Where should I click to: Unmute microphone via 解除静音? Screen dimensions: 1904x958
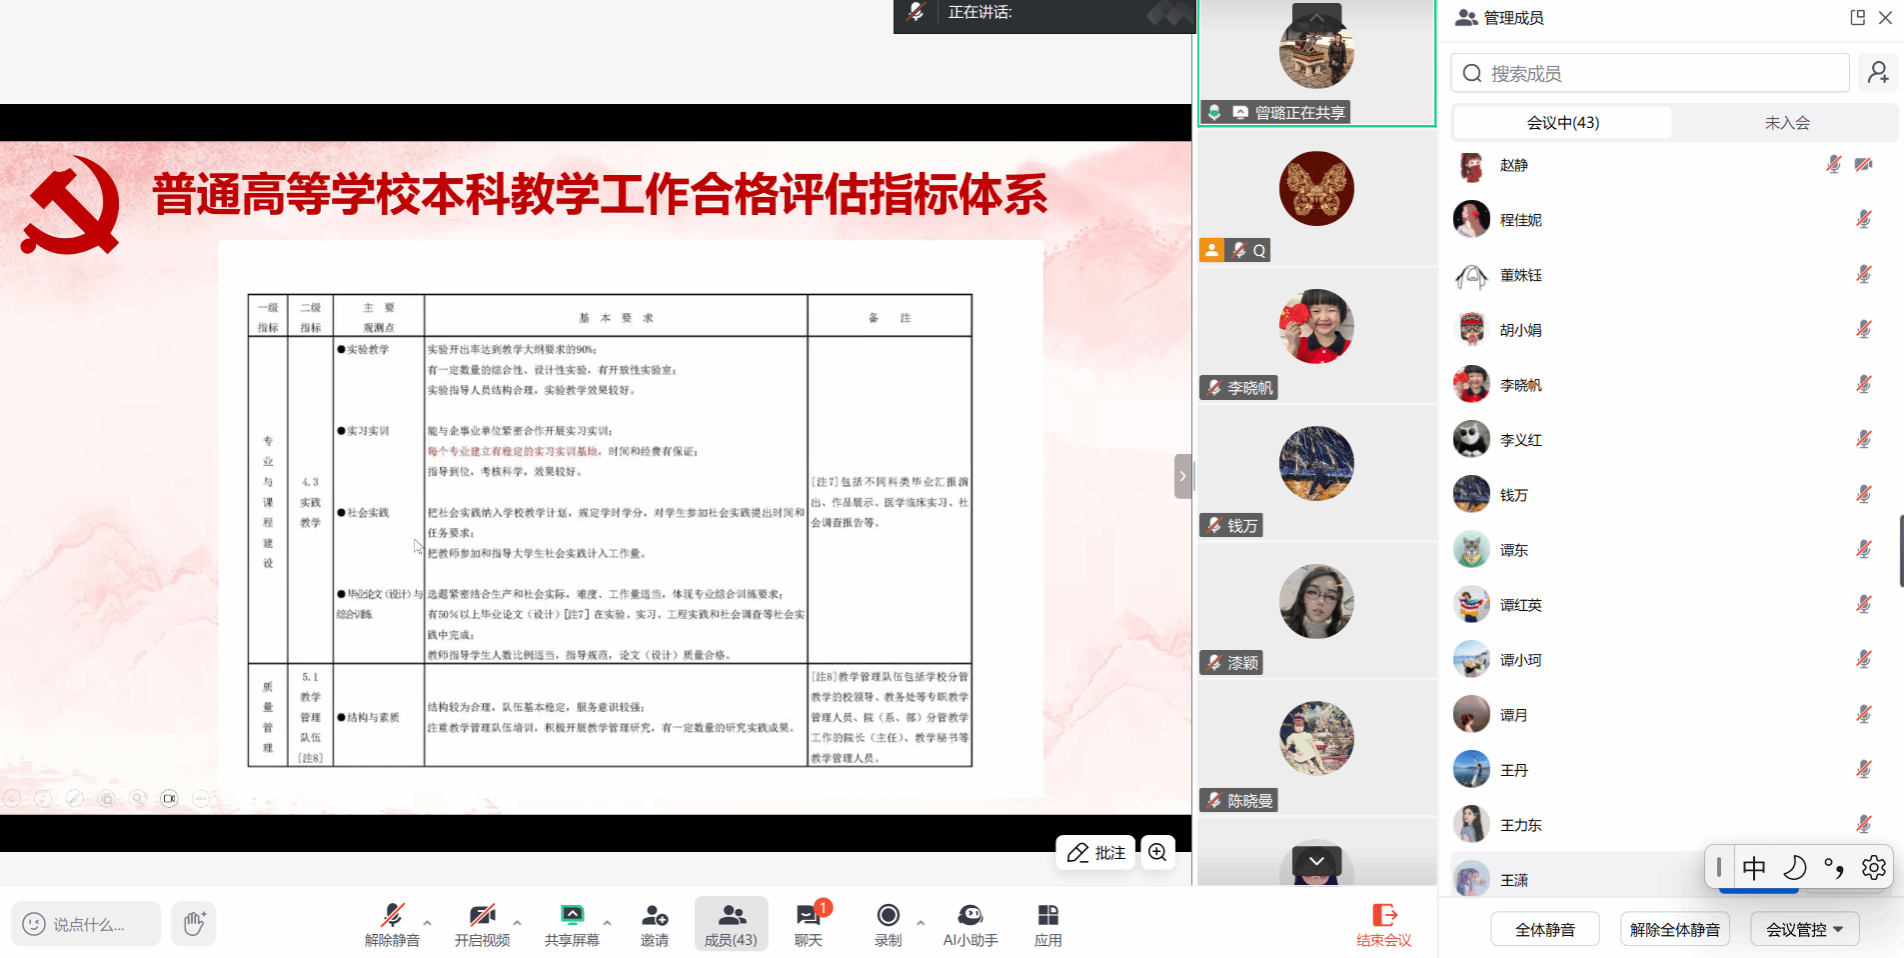point(392,924)
